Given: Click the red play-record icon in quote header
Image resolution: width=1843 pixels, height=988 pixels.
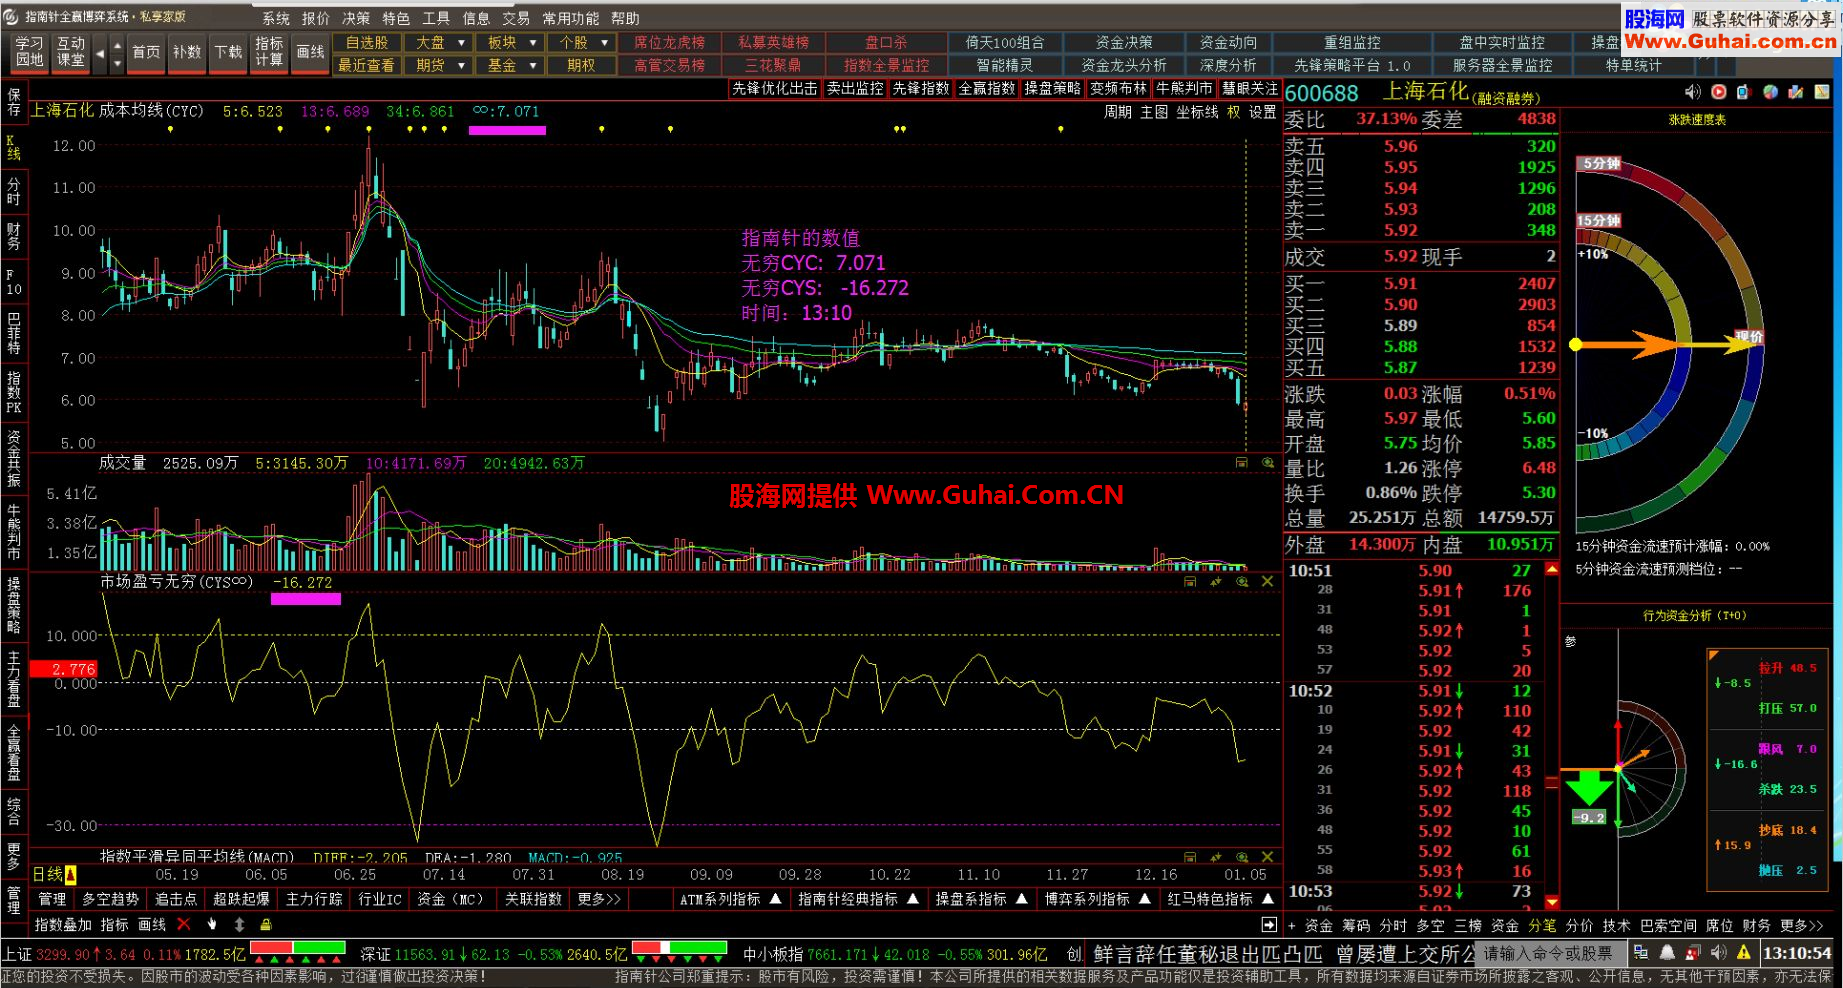Looking at the screenshot, I should pos(1718,92).
